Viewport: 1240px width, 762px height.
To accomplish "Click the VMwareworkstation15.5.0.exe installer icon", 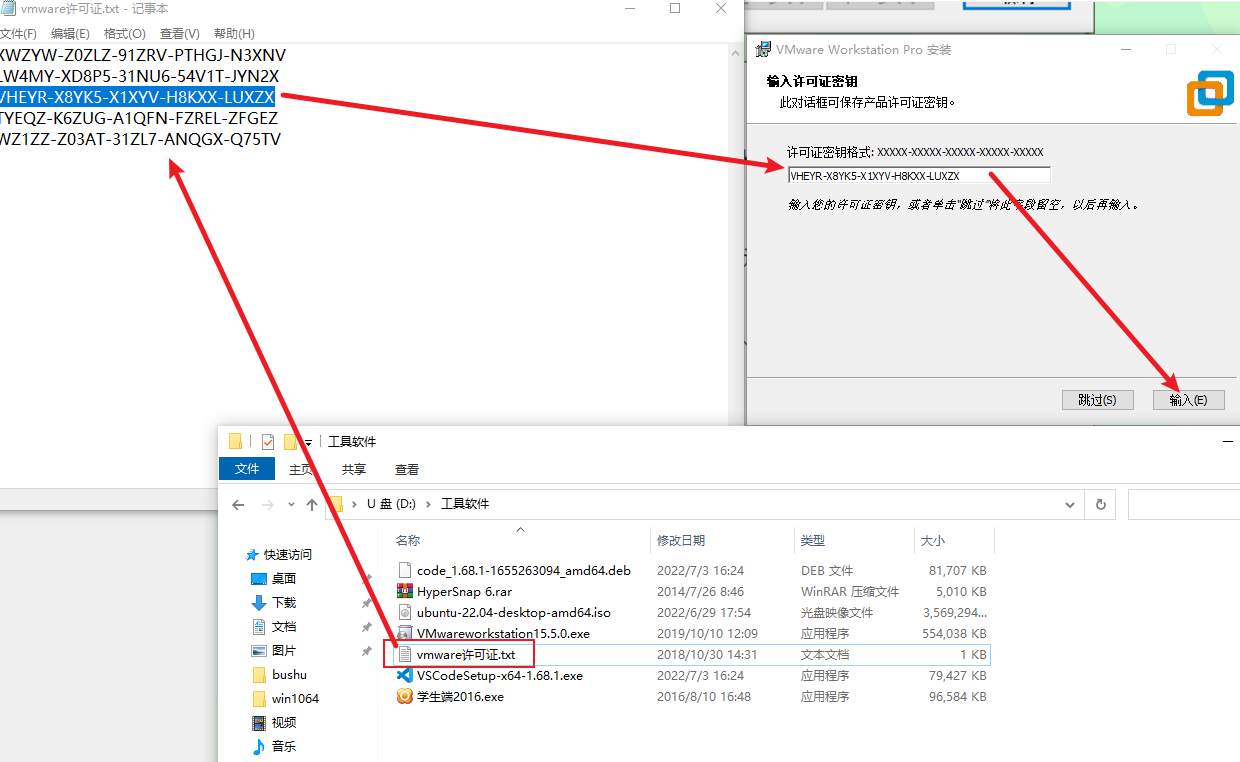I will (405, 633).
